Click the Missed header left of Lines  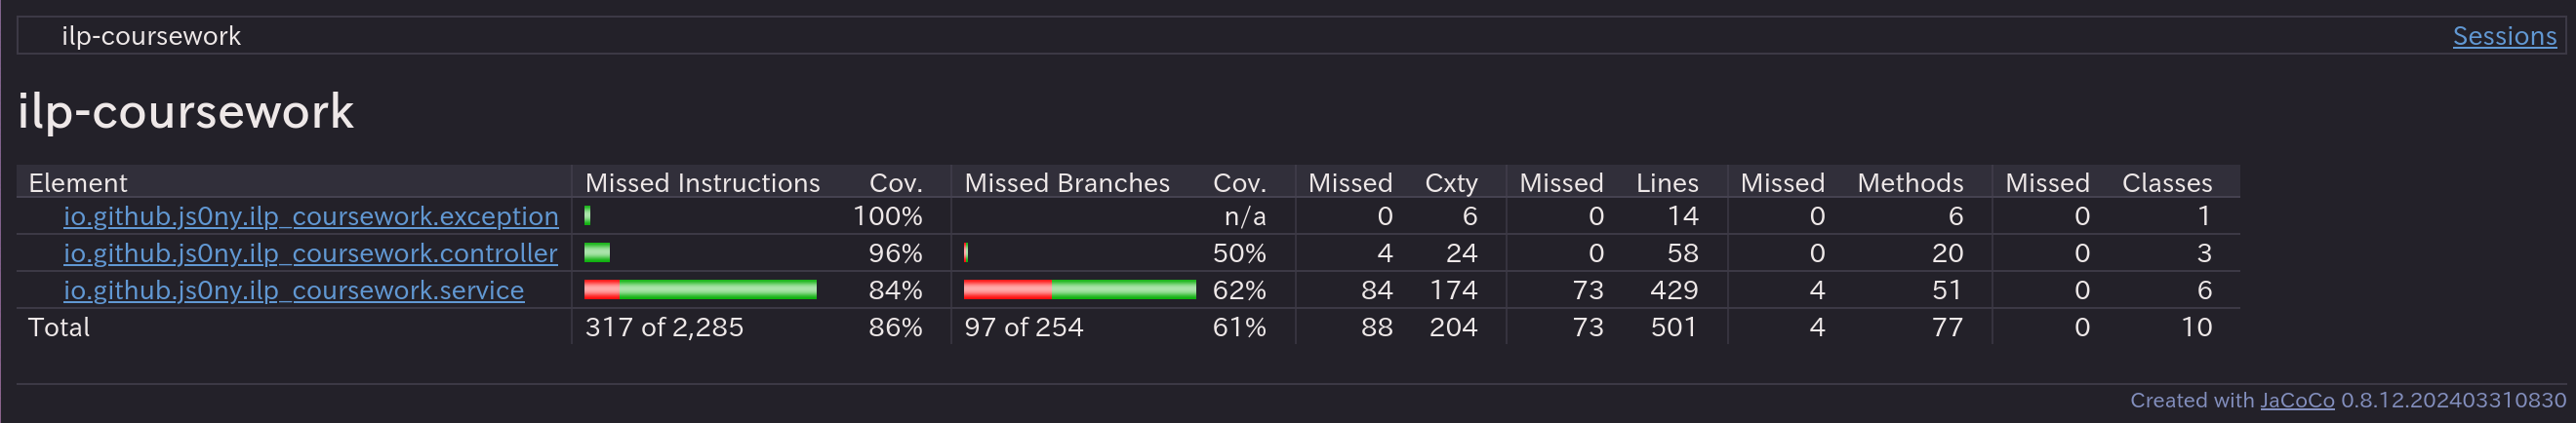pyautogui.click(x=1560, y=183)
